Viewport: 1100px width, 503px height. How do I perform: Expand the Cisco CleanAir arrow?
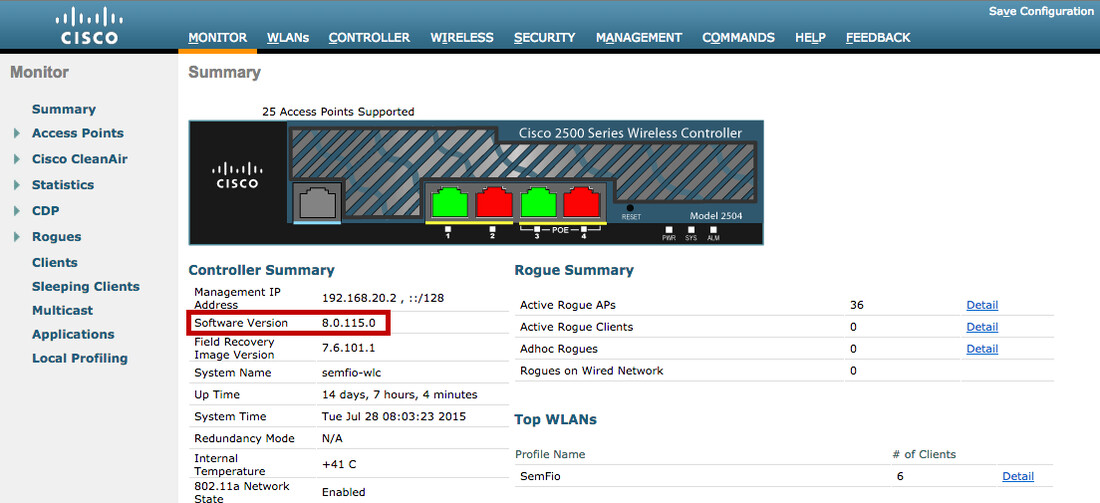17,159
